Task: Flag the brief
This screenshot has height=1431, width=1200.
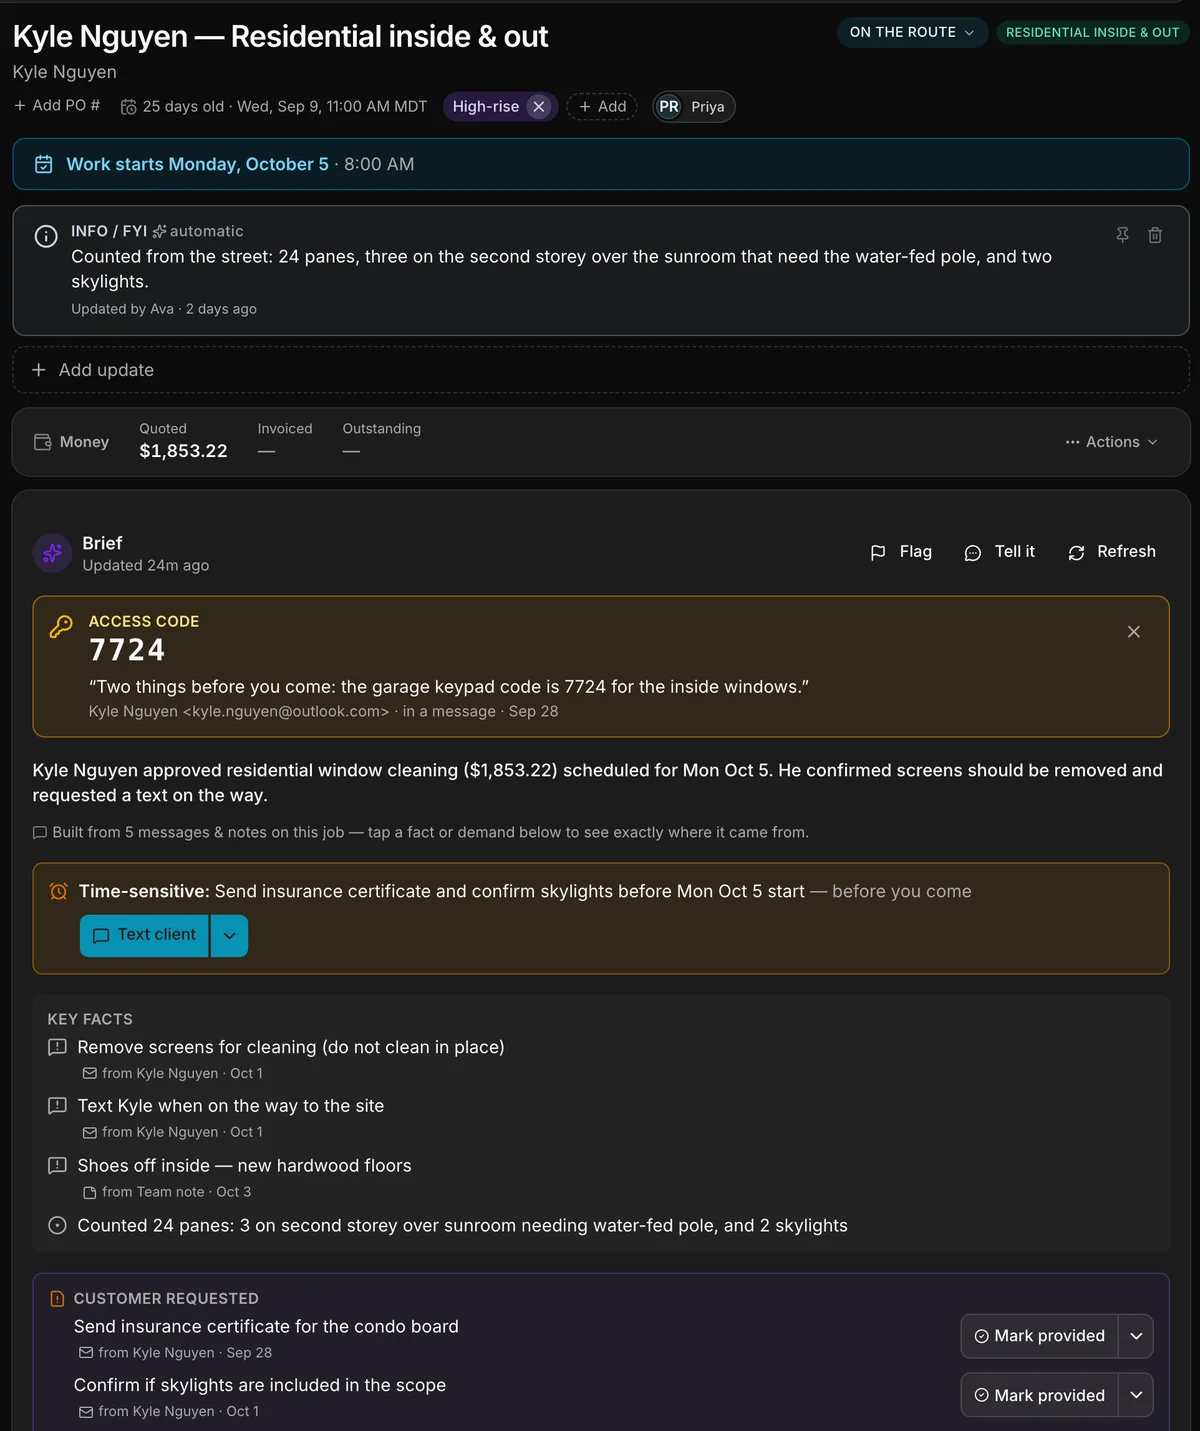Action: tap(901, 552)
